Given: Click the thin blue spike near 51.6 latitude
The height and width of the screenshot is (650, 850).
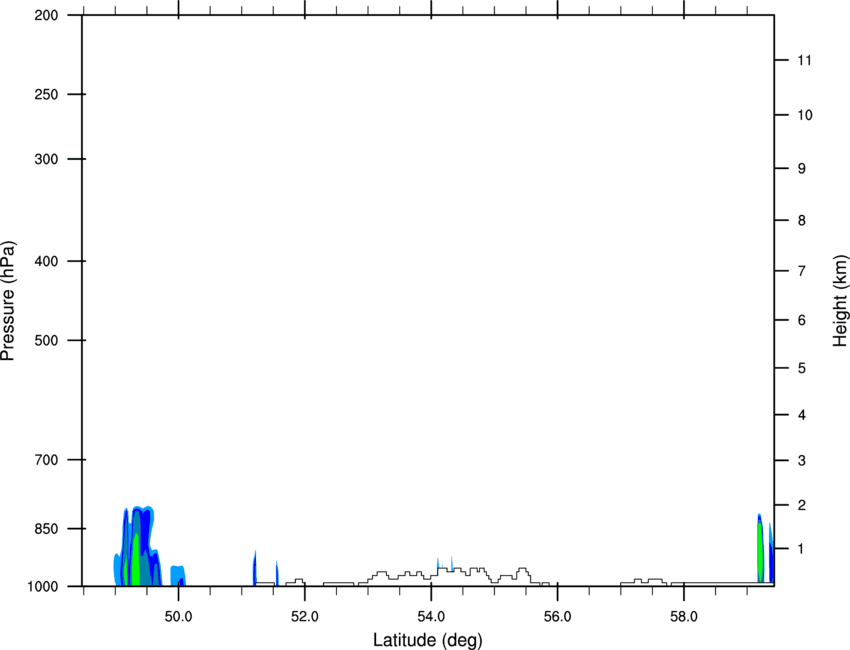Looking at the screenshot, I should click(277, 574).
